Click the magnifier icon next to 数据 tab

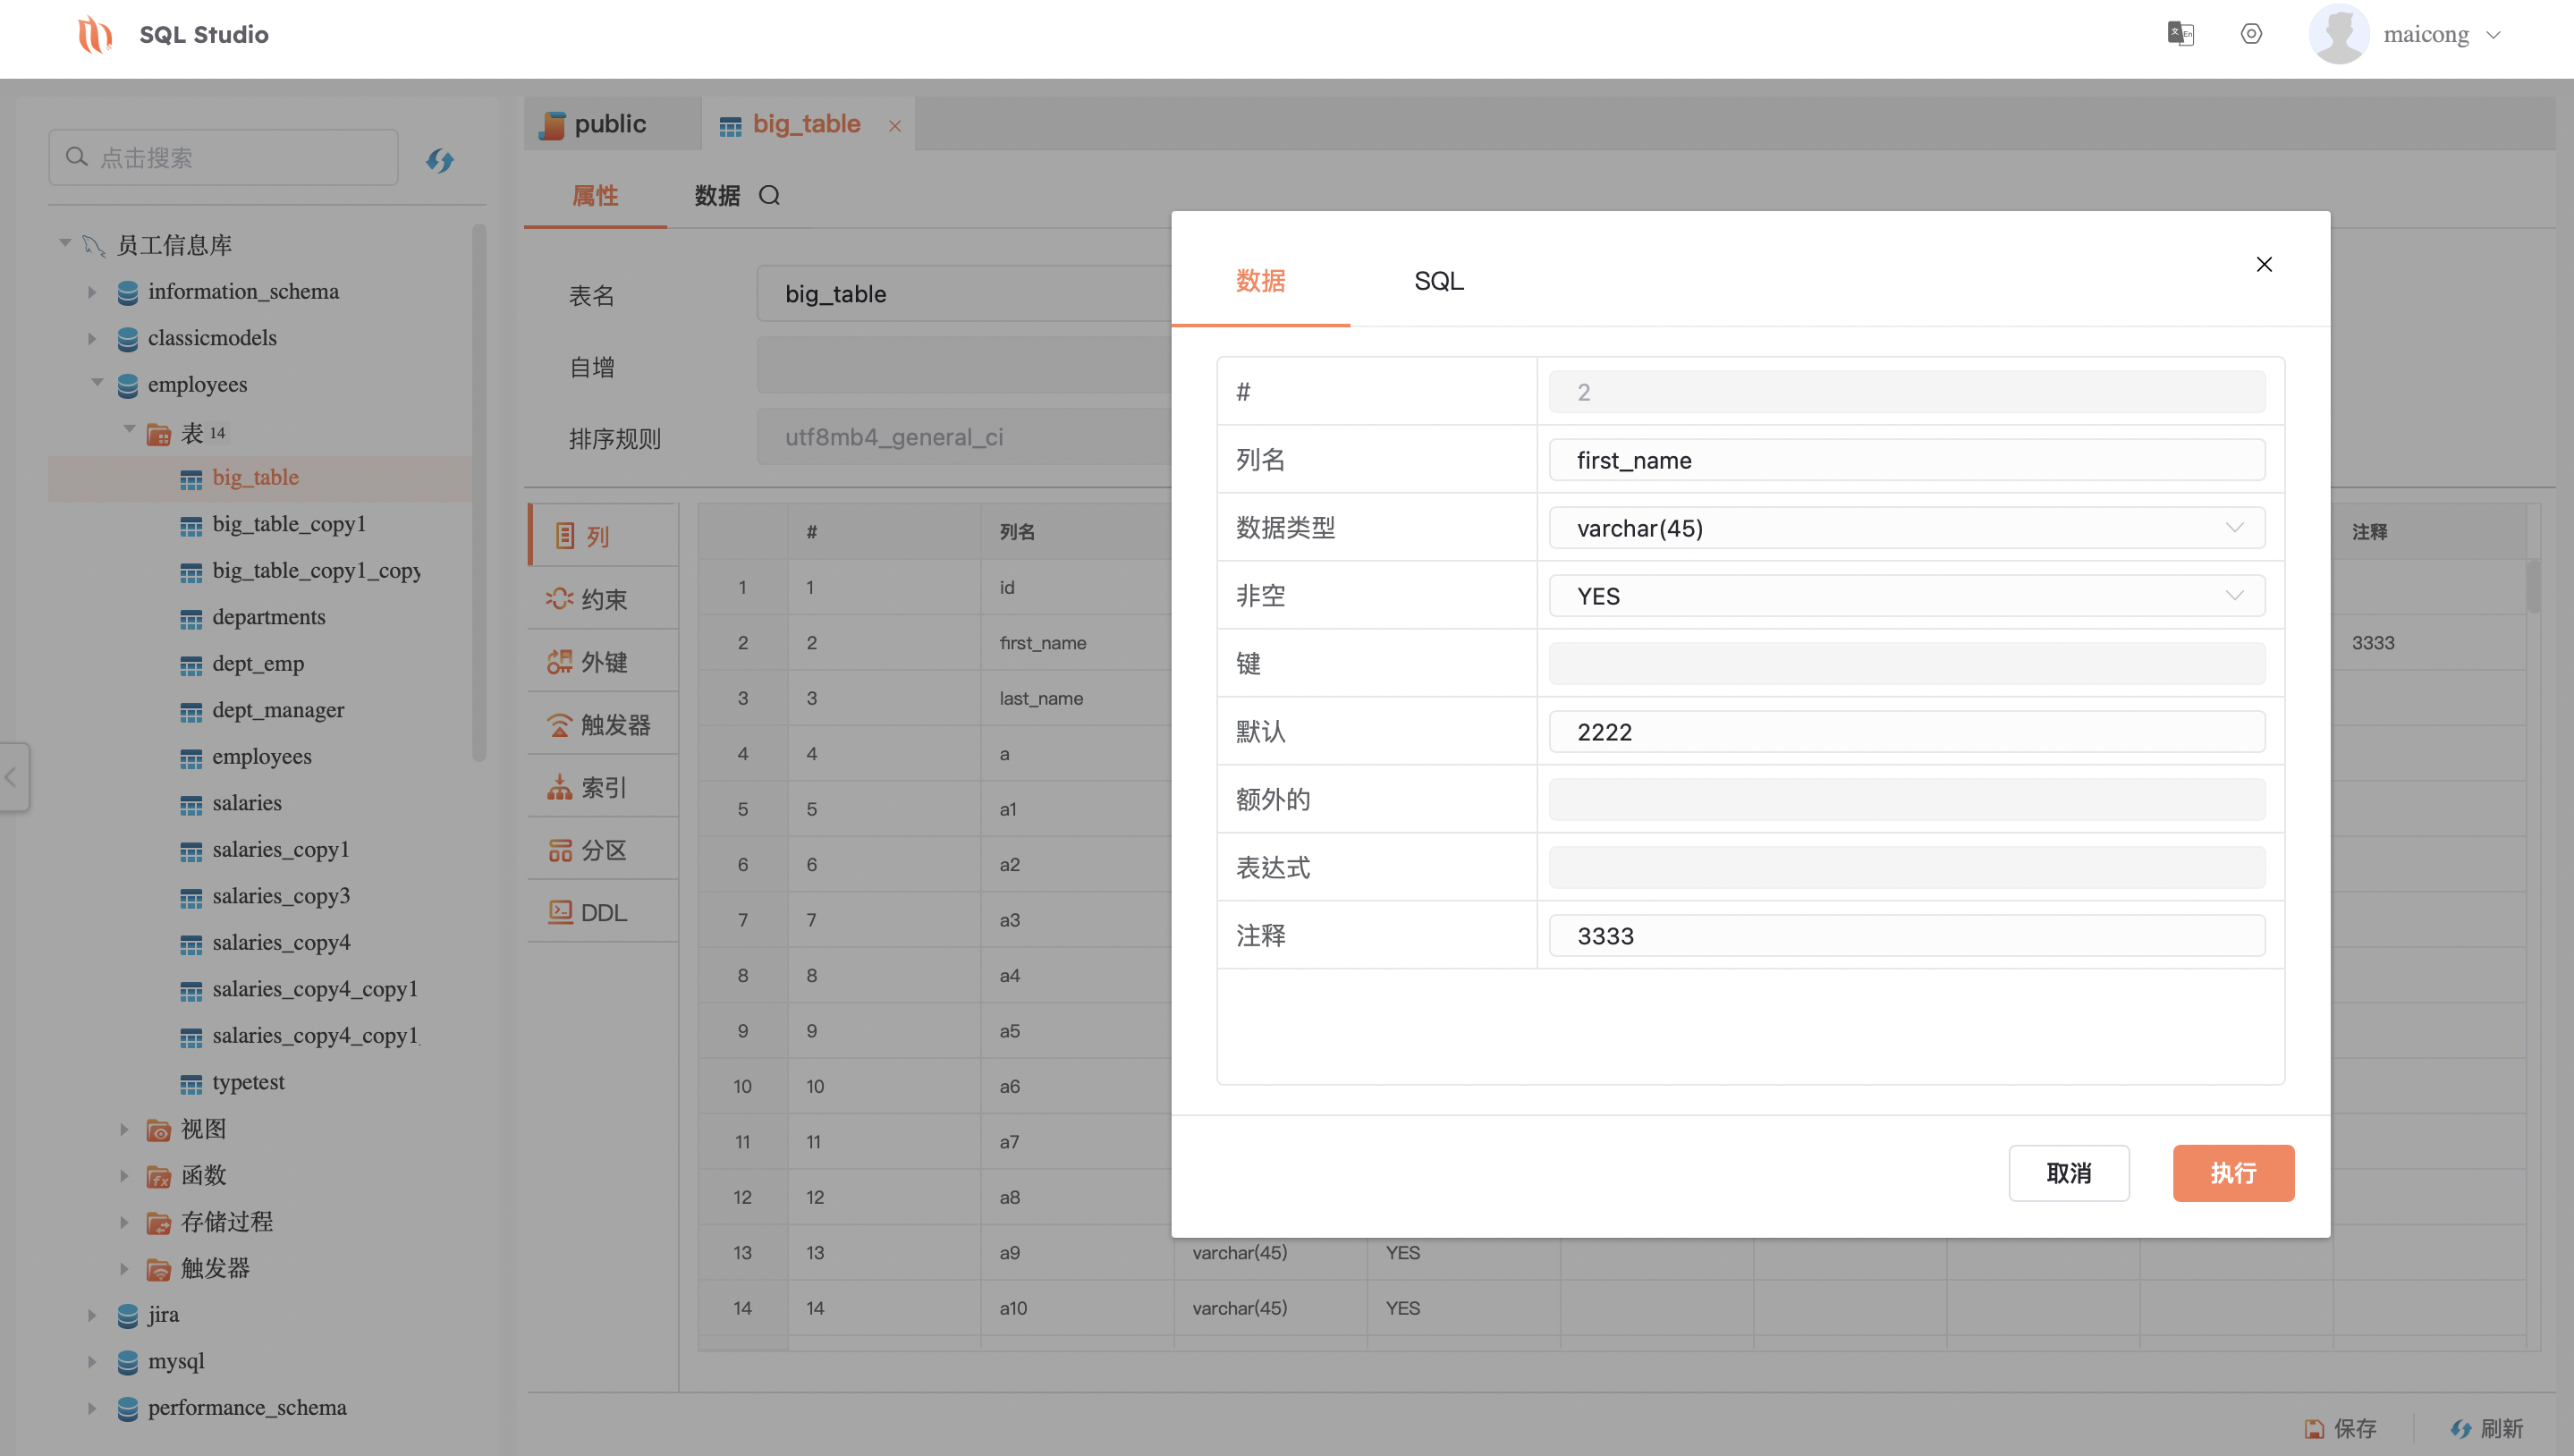tap(769, 195)
